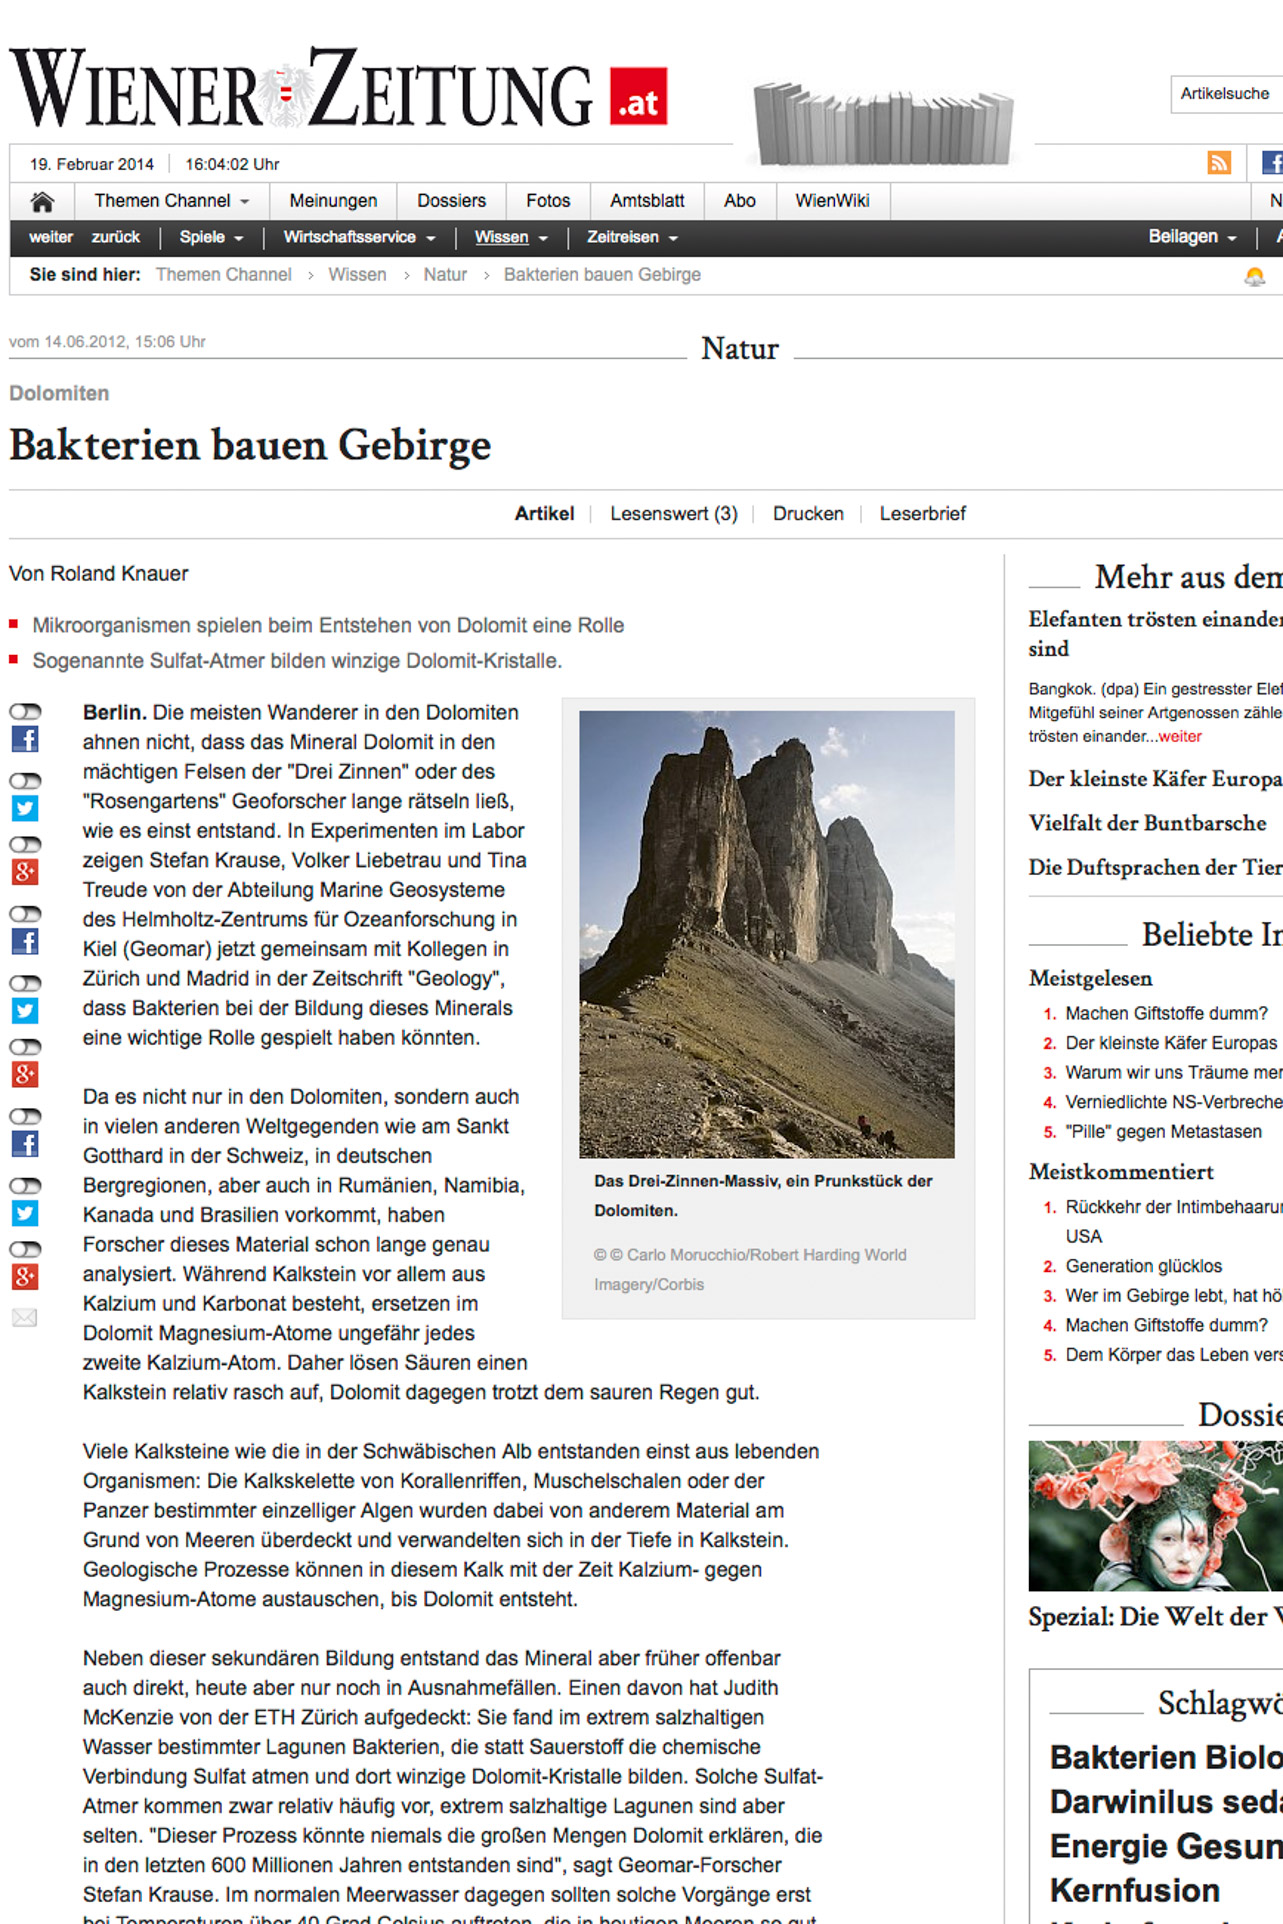1283x1924 pixels.
Task: Open the Meinungen menu item
Action: (333, 201)
